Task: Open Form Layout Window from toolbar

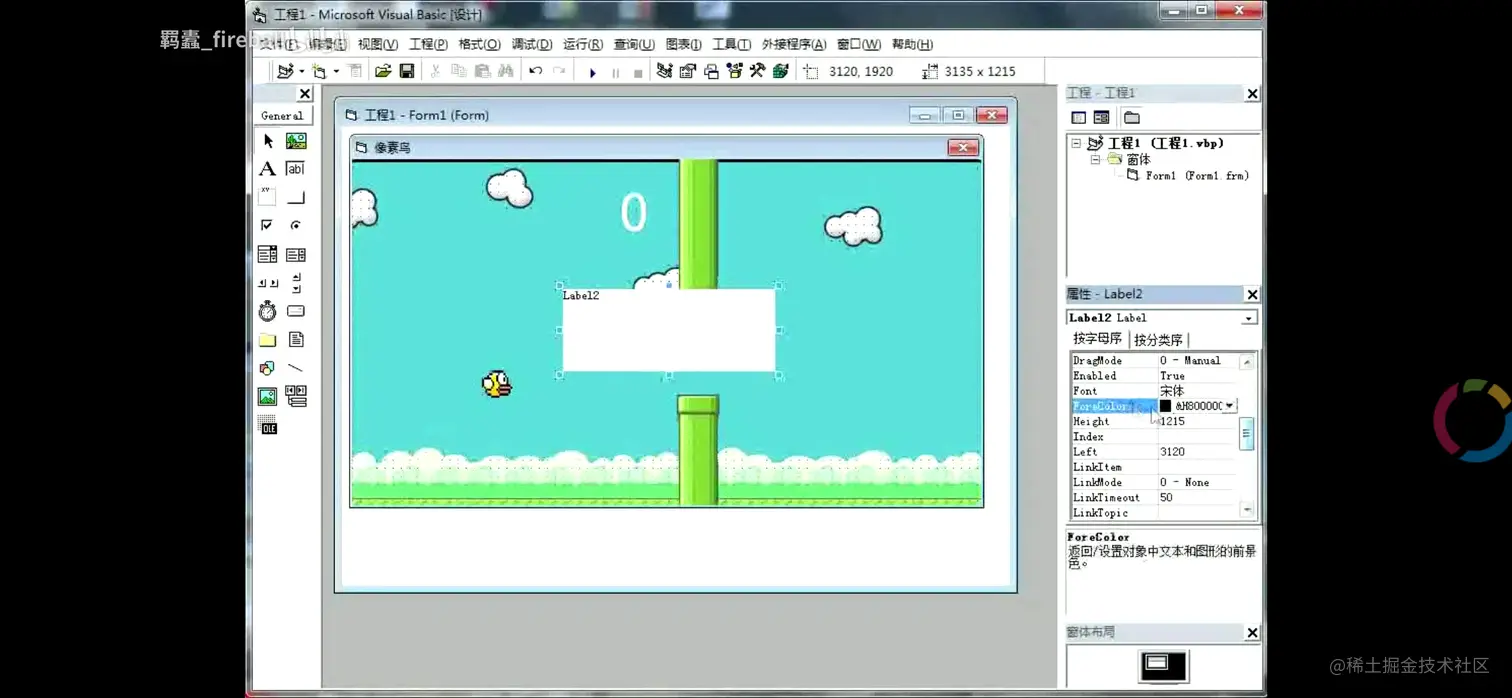Action: point(711,71)
